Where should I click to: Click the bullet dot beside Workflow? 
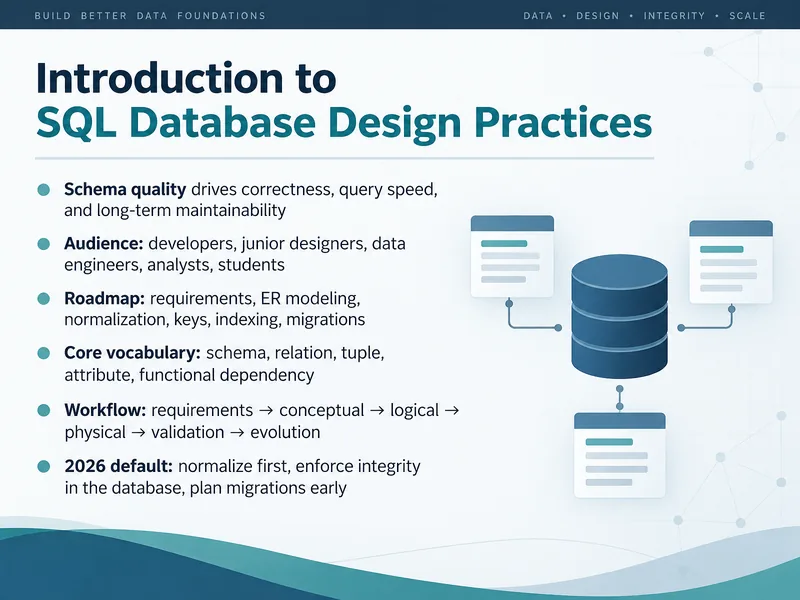click(x=44, y=410)
